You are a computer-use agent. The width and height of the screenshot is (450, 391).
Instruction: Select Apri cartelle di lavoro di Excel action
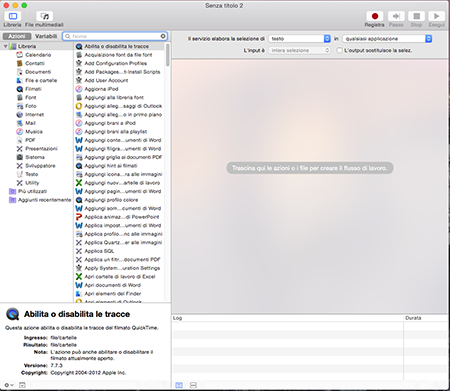coord(119,277)
